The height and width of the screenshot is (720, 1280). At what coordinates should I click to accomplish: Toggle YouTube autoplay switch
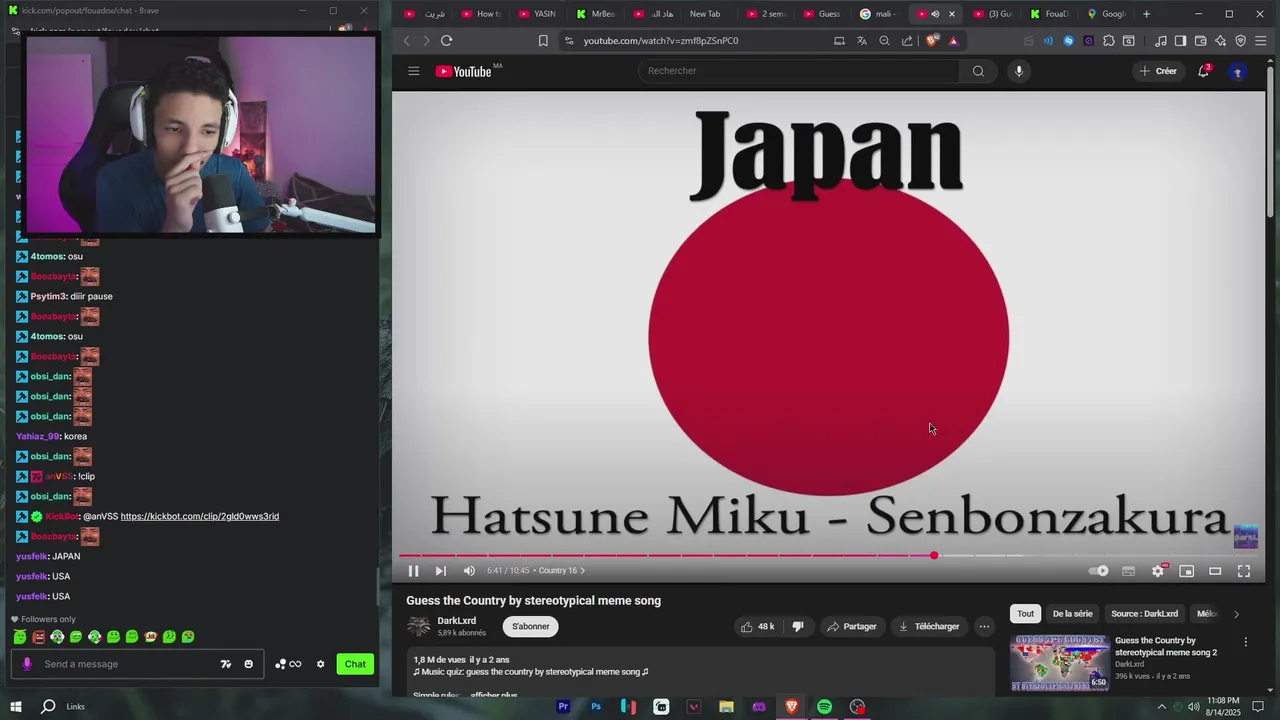1099,571
